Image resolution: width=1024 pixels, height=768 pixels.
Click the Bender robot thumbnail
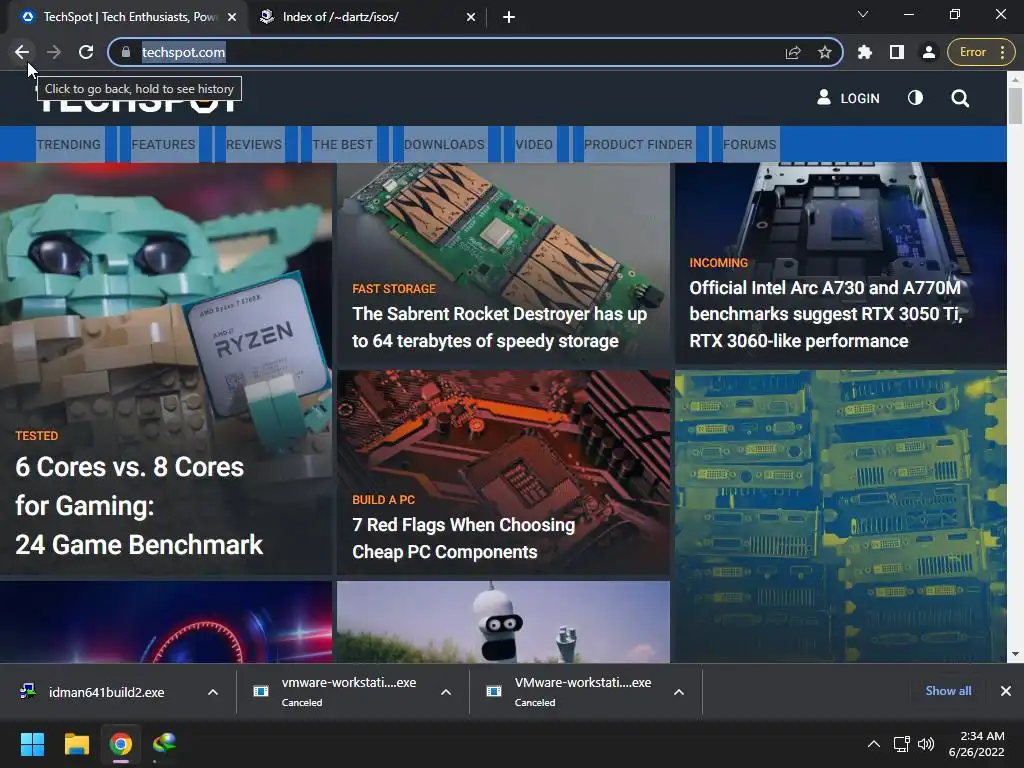503,622
